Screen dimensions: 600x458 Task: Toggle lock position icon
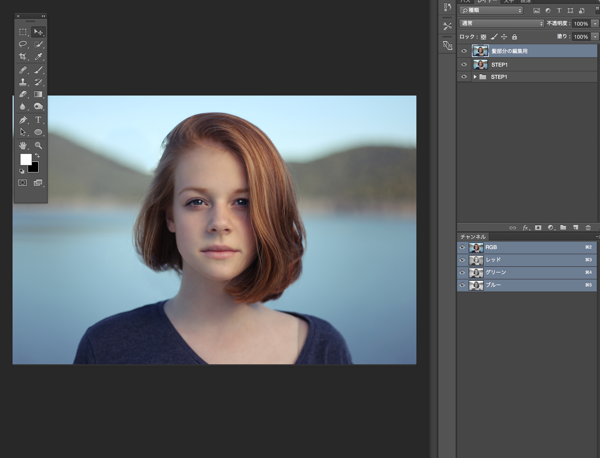point(504,37)
